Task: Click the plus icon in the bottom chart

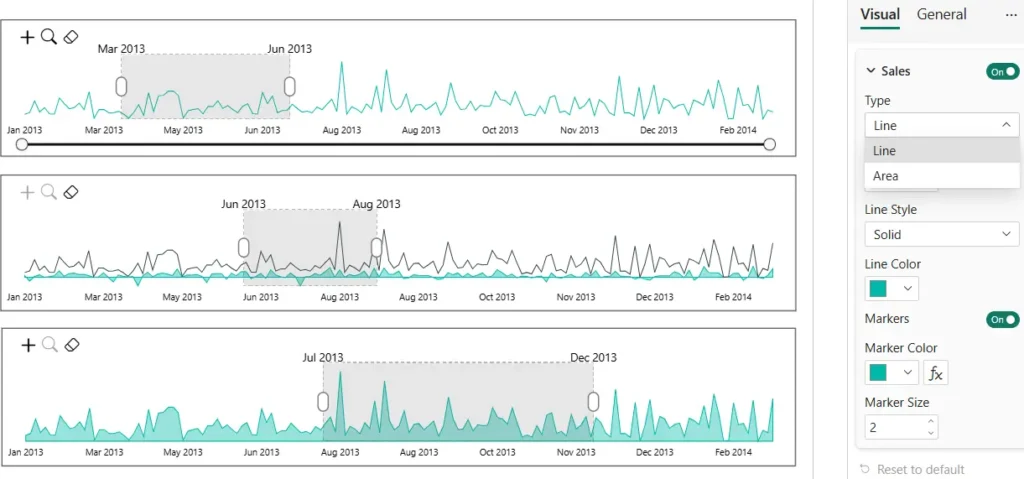Action: click(x=28, y=345)
